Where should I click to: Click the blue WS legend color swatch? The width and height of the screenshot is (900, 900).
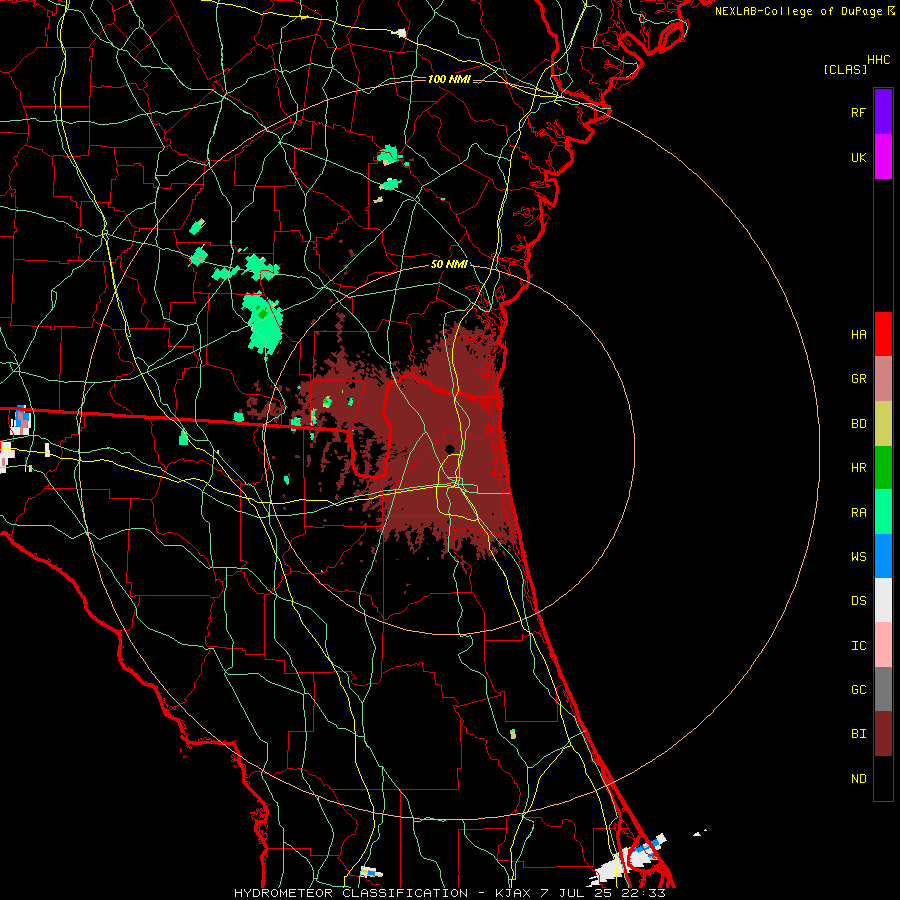point(883,556)
